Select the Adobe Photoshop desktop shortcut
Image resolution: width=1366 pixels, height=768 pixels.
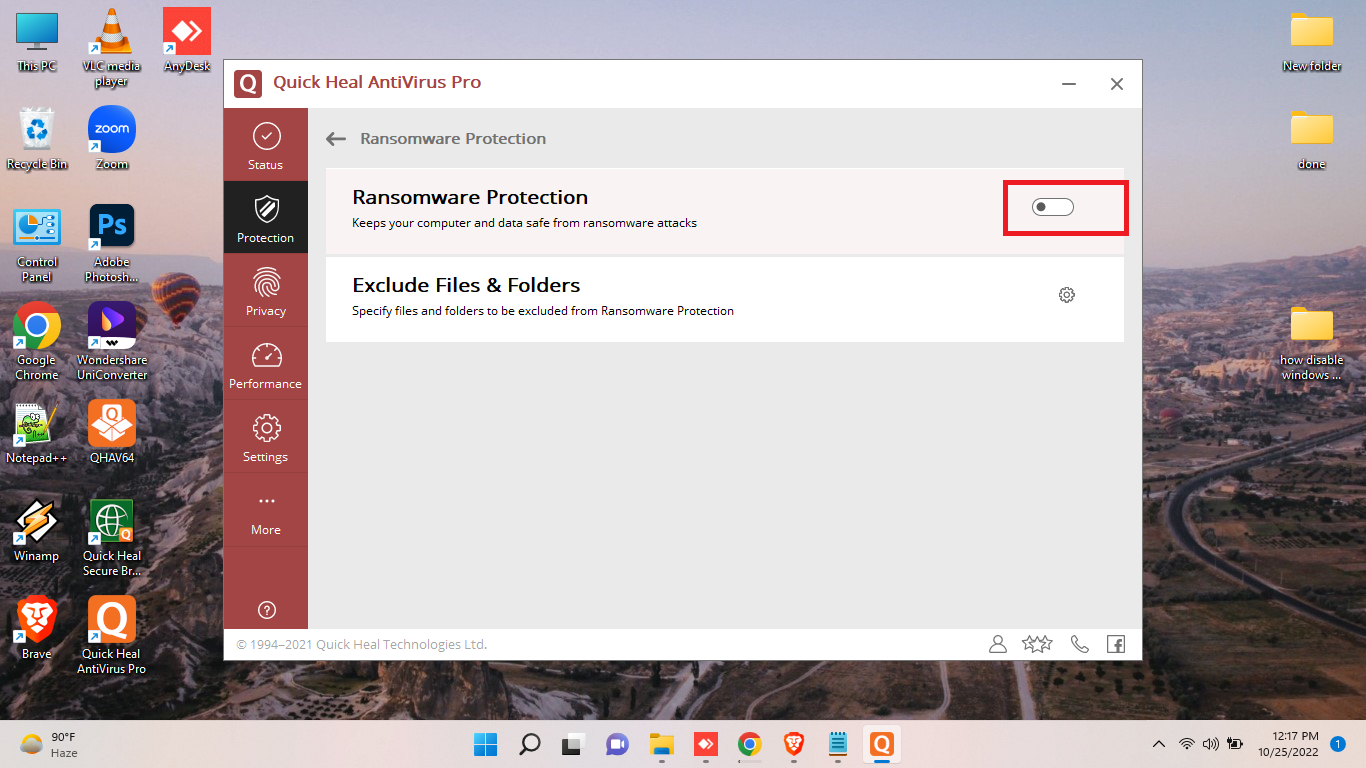pos(112,244)
